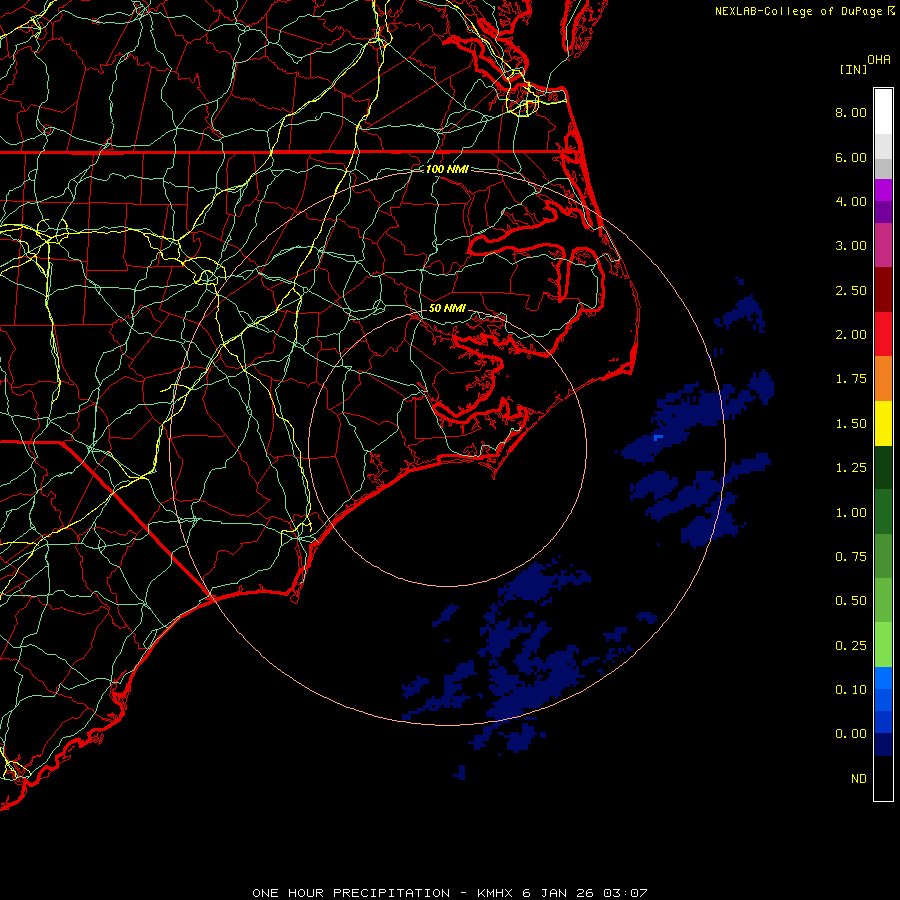Click the 8.00 legend value

(851, 112)
